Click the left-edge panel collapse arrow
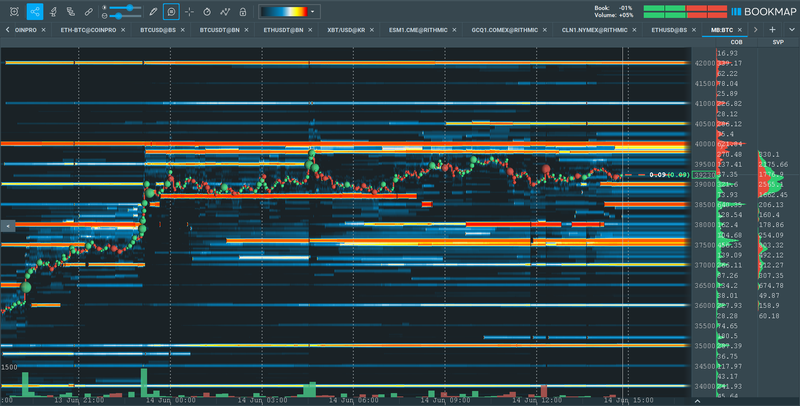The image size is (800, 406). pyautogui.click(x=8, y=225)
